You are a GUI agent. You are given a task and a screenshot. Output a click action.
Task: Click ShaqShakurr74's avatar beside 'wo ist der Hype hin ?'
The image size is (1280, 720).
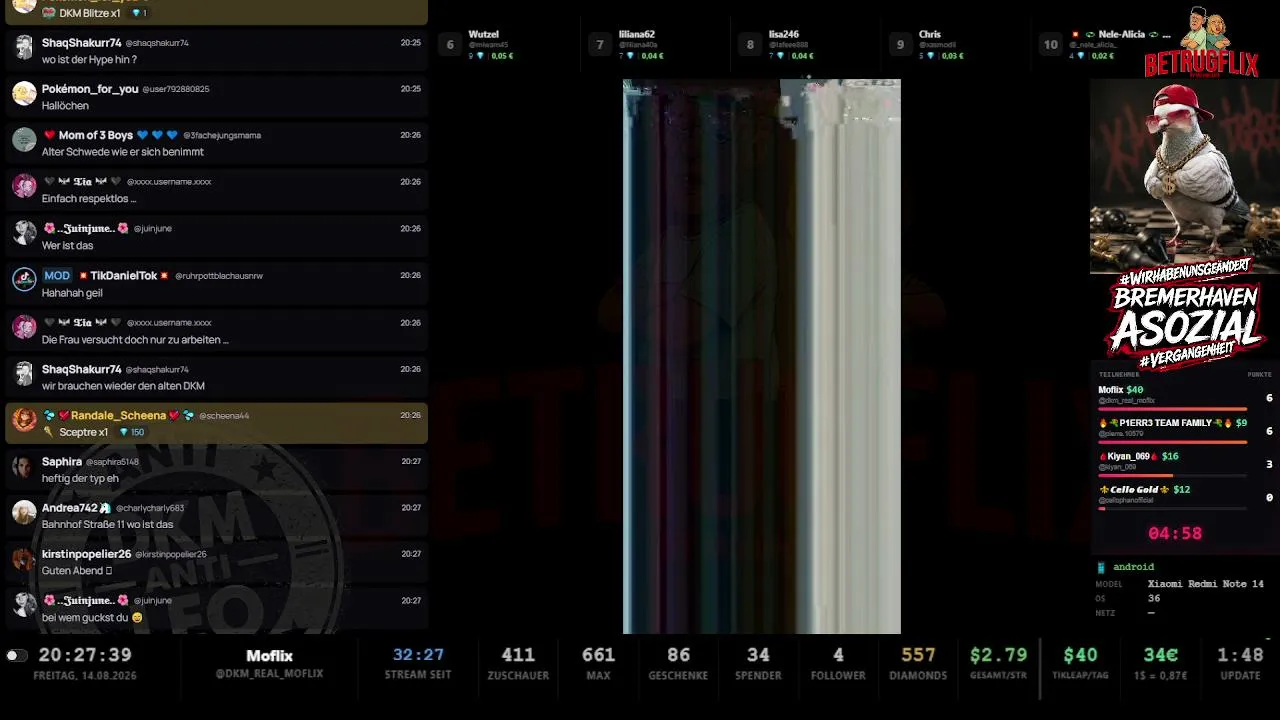tap(24, 47)
